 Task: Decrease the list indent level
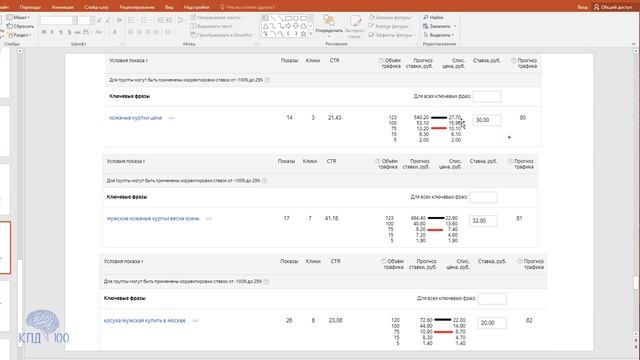pos(160,20)
